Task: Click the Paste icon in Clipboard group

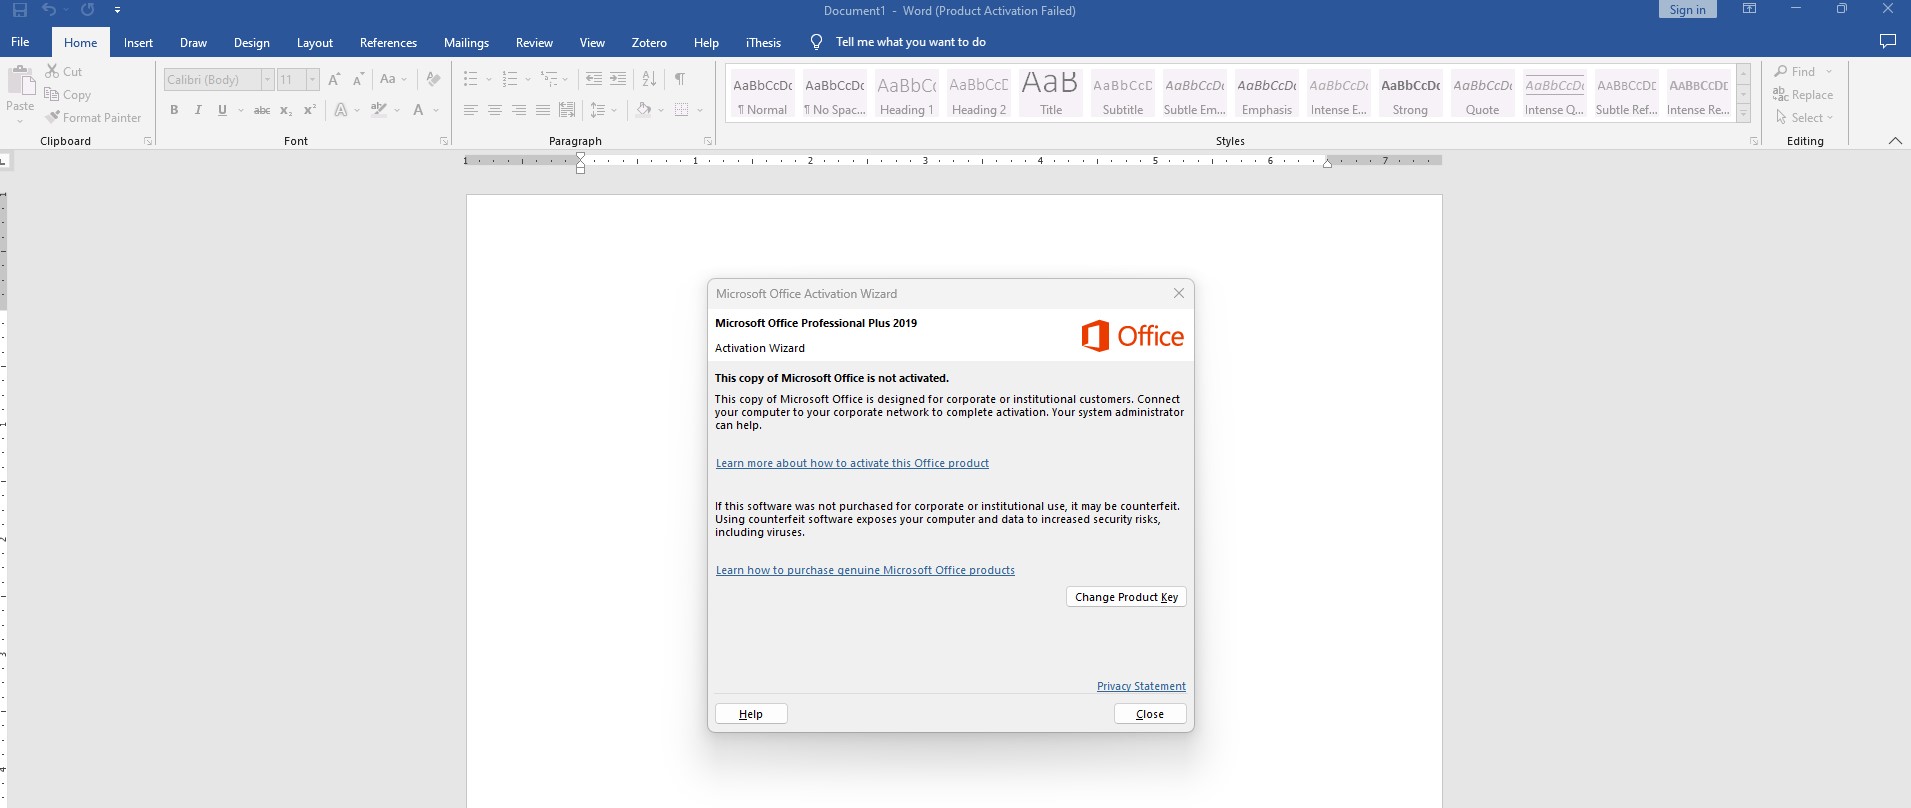Action: point(20,80)
